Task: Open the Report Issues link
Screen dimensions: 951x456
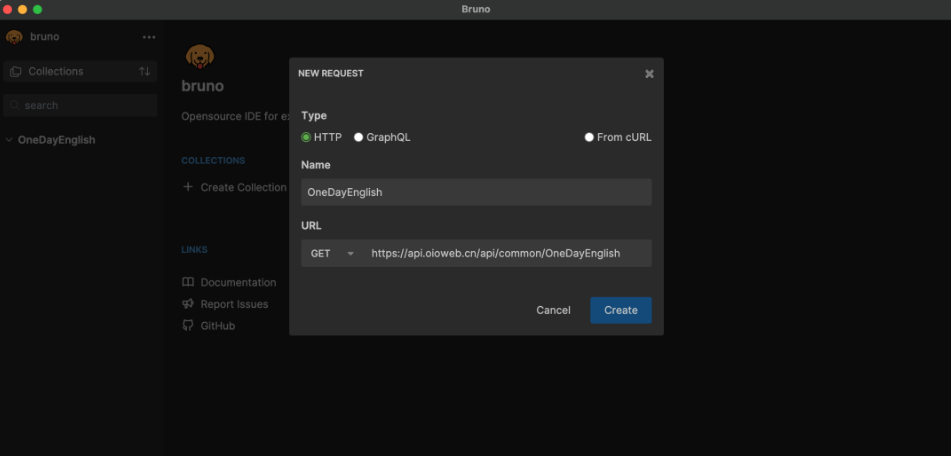Action: coord(234,304)
